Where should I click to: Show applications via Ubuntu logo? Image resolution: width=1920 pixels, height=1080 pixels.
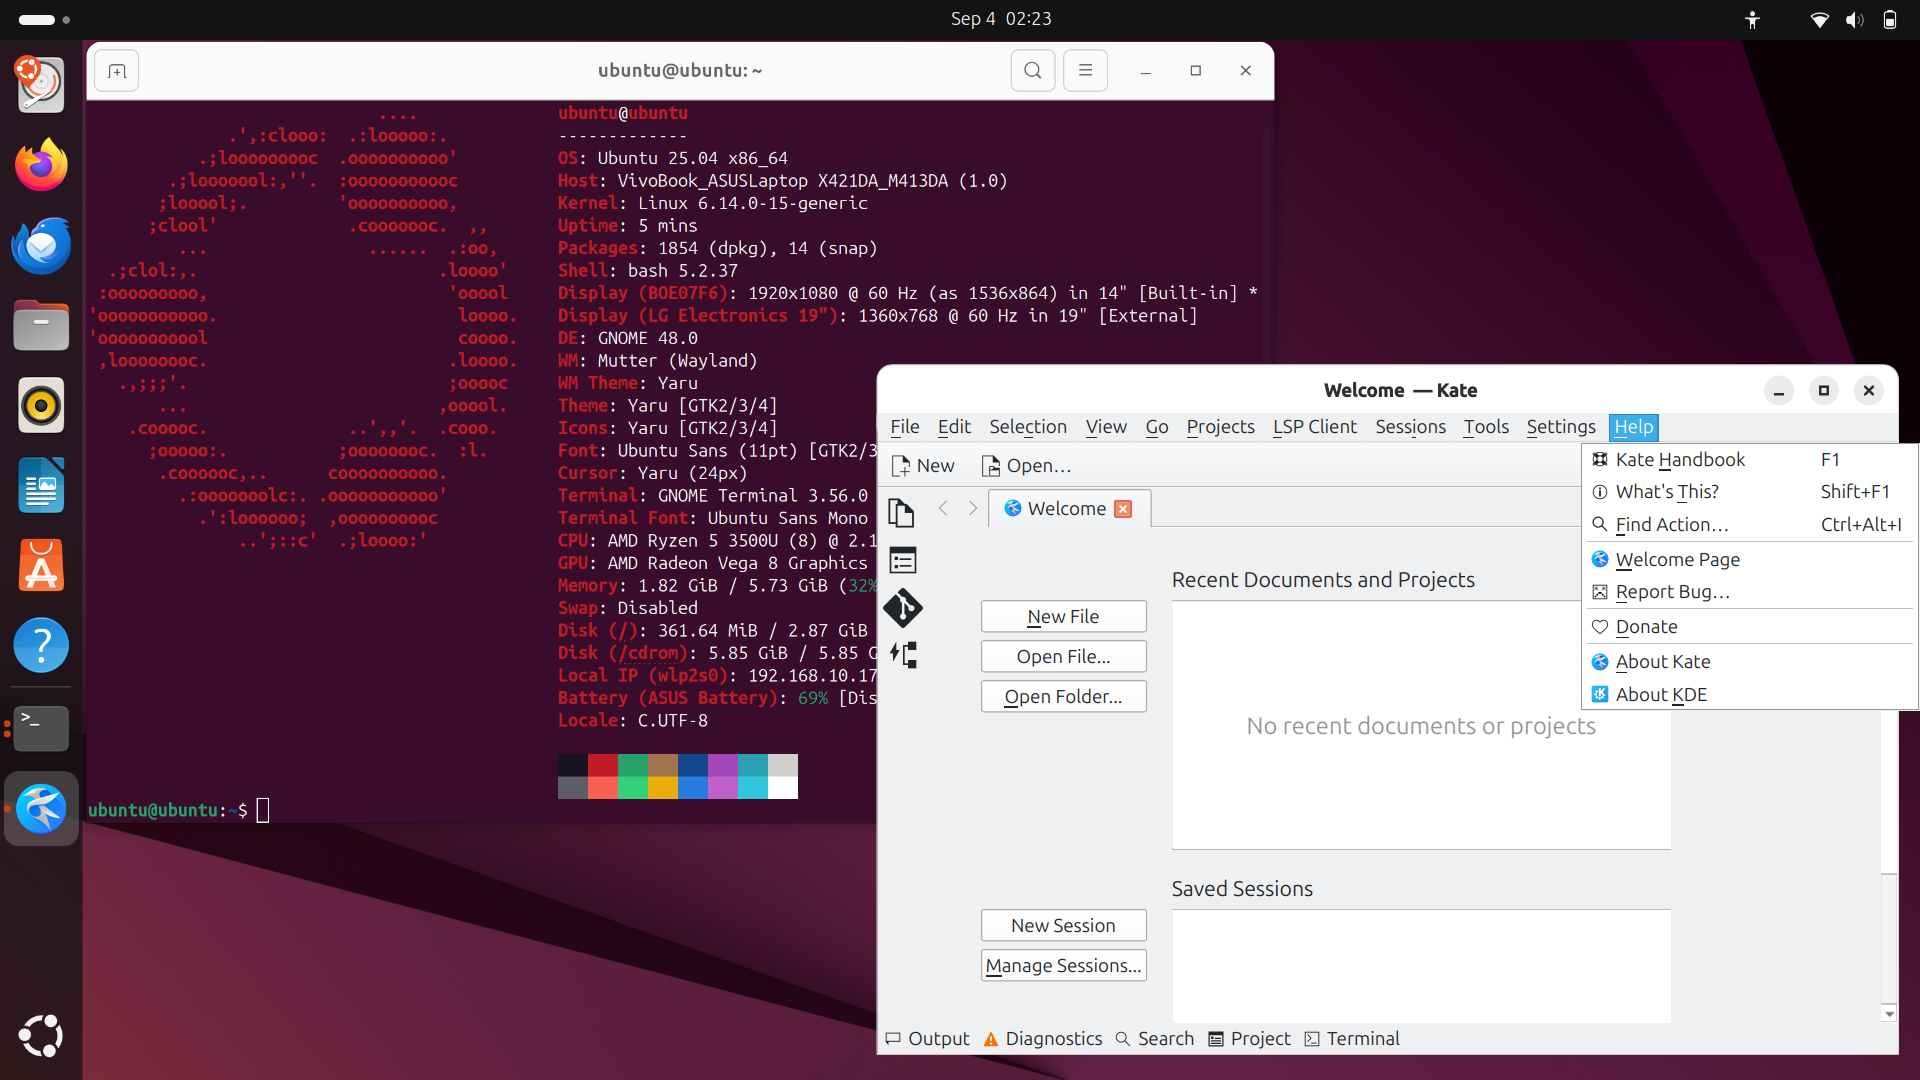41,1036
